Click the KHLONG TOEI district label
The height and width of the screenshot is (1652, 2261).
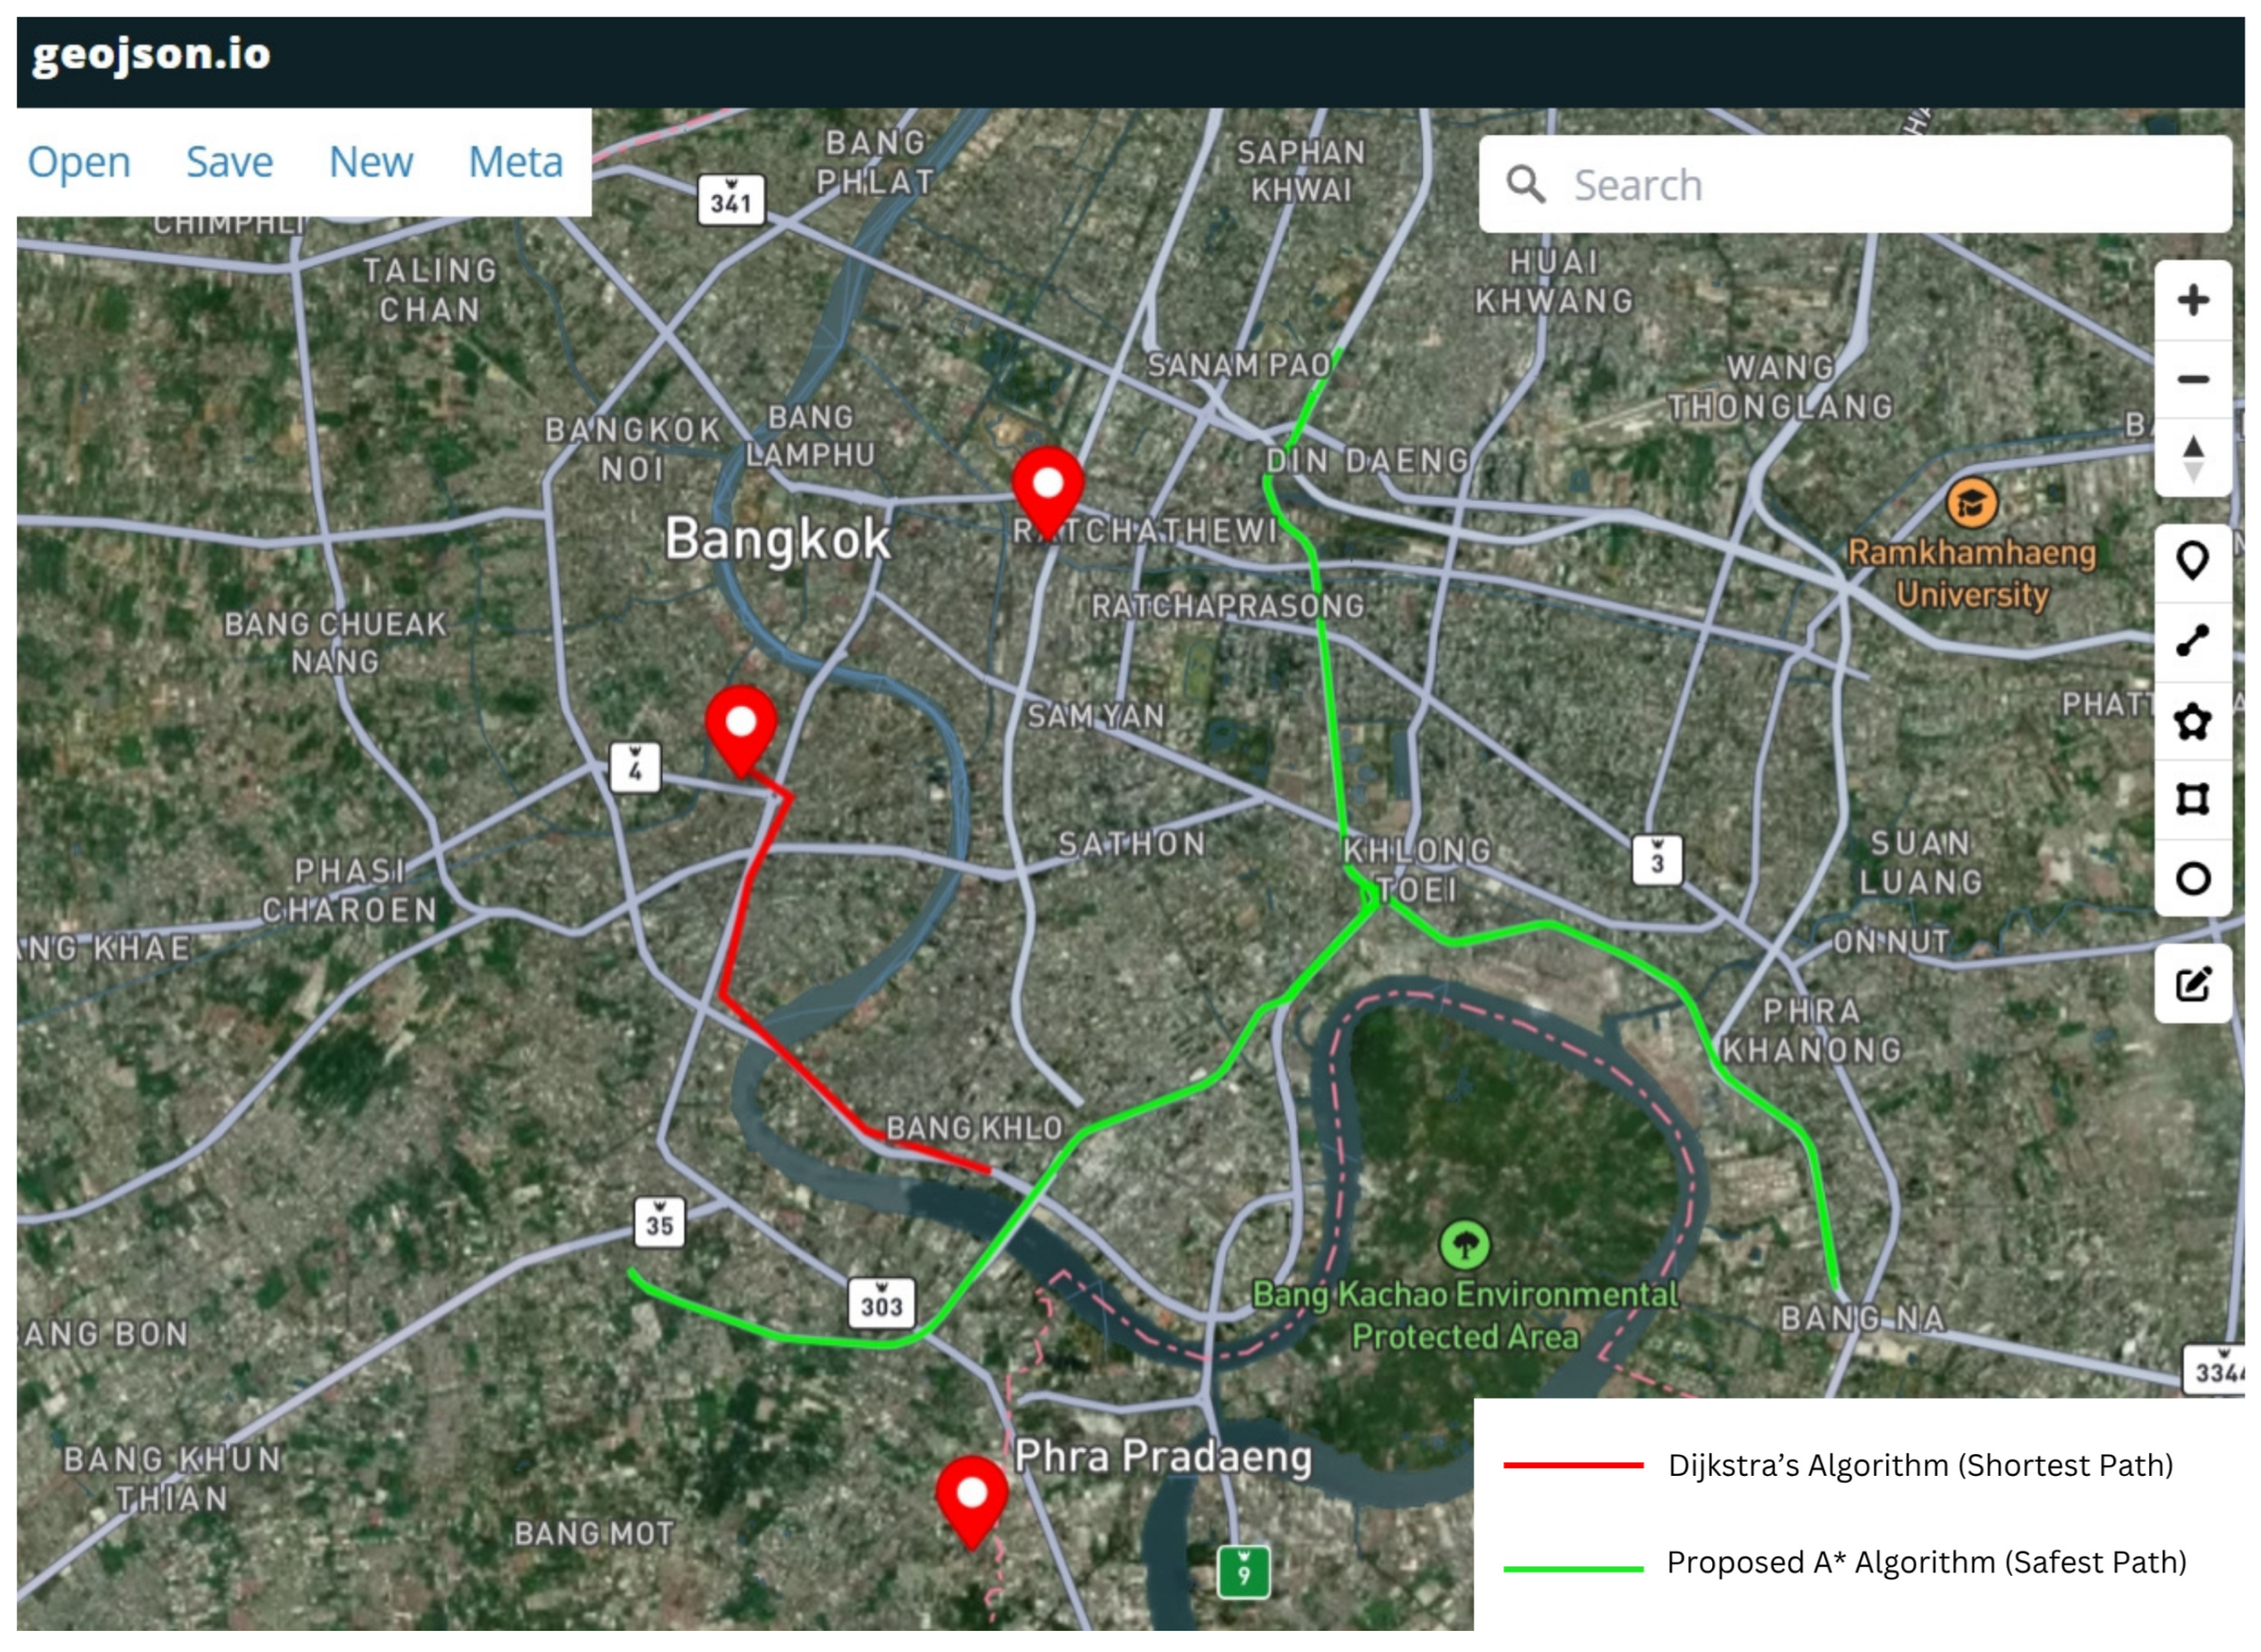1417,871
